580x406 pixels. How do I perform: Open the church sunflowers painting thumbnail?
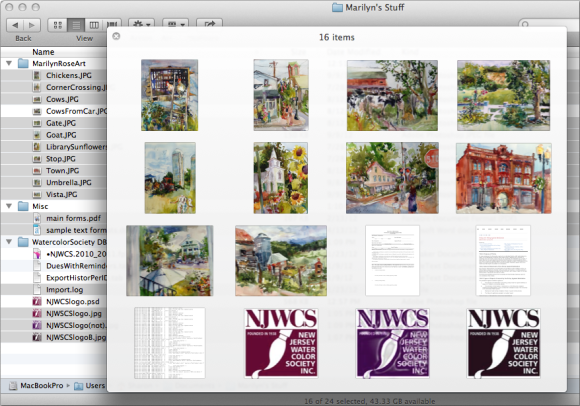pyautogui.click(x=281, y=178)
